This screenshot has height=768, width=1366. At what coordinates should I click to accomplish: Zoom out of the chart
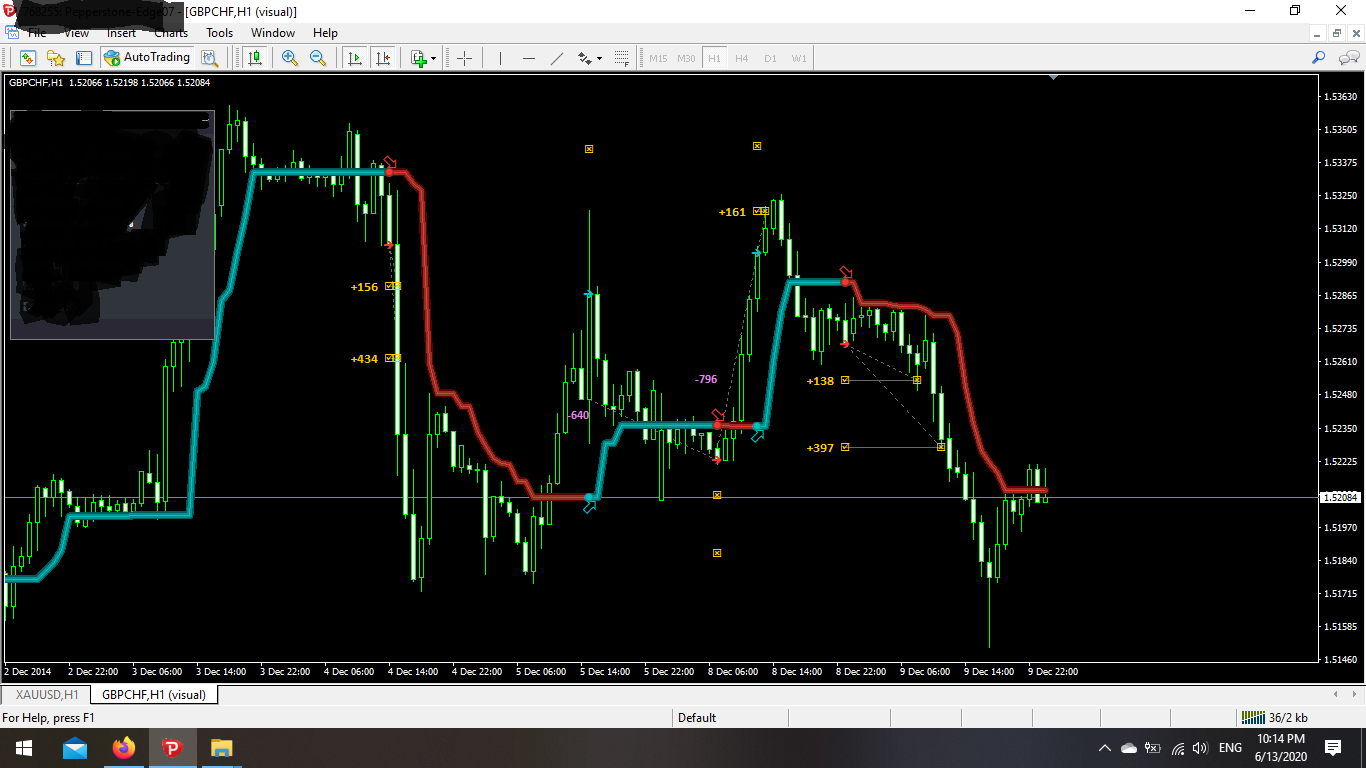tap(318, 58)
